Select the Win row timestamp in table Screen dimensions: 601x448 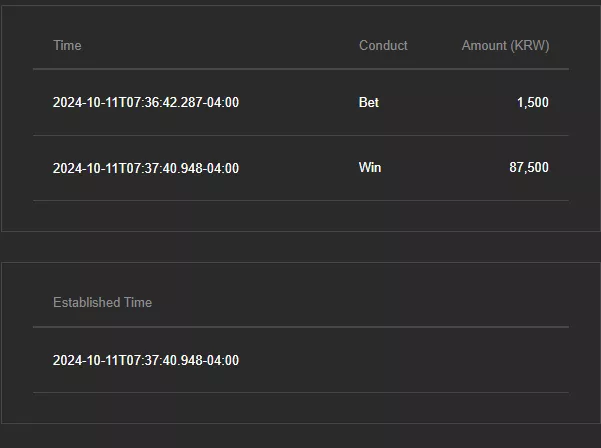(x=146, y=168)
